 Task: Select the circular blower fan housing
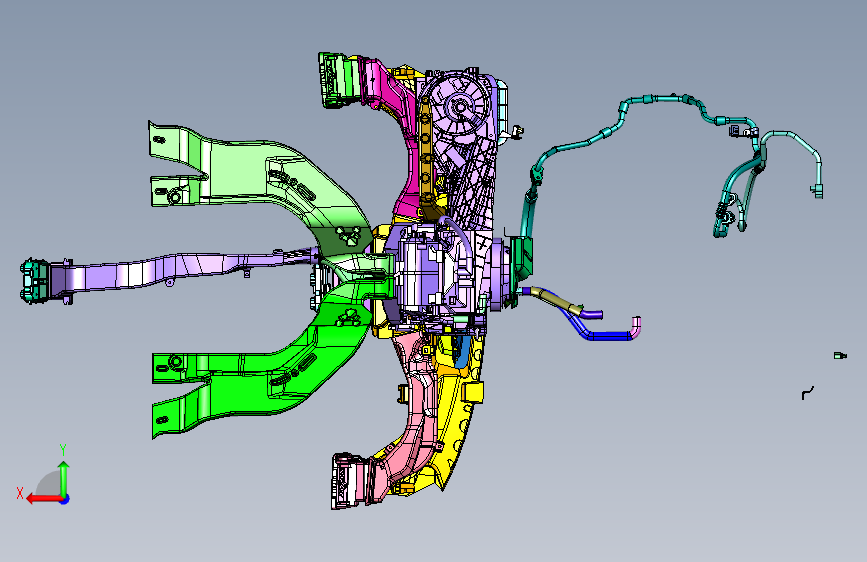(460, 105)
